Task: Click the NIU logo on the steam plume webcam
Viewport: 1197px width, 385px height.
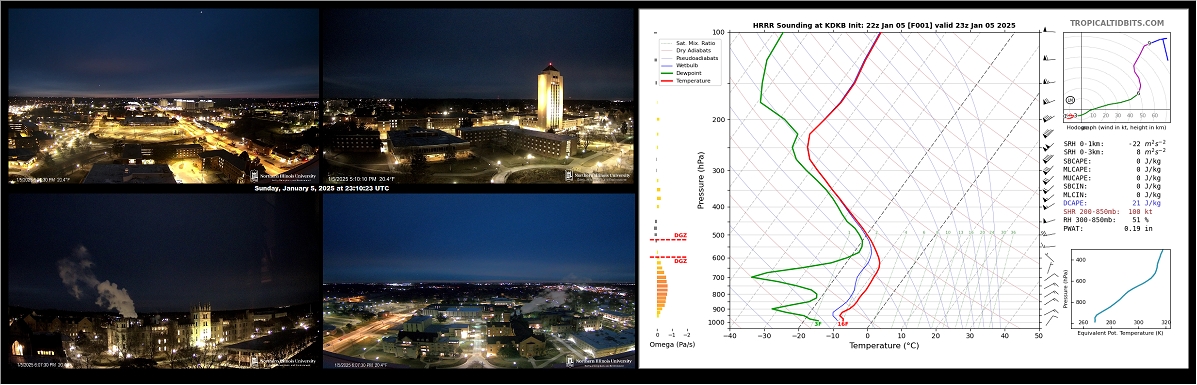Action: click(x=282, y=361)
